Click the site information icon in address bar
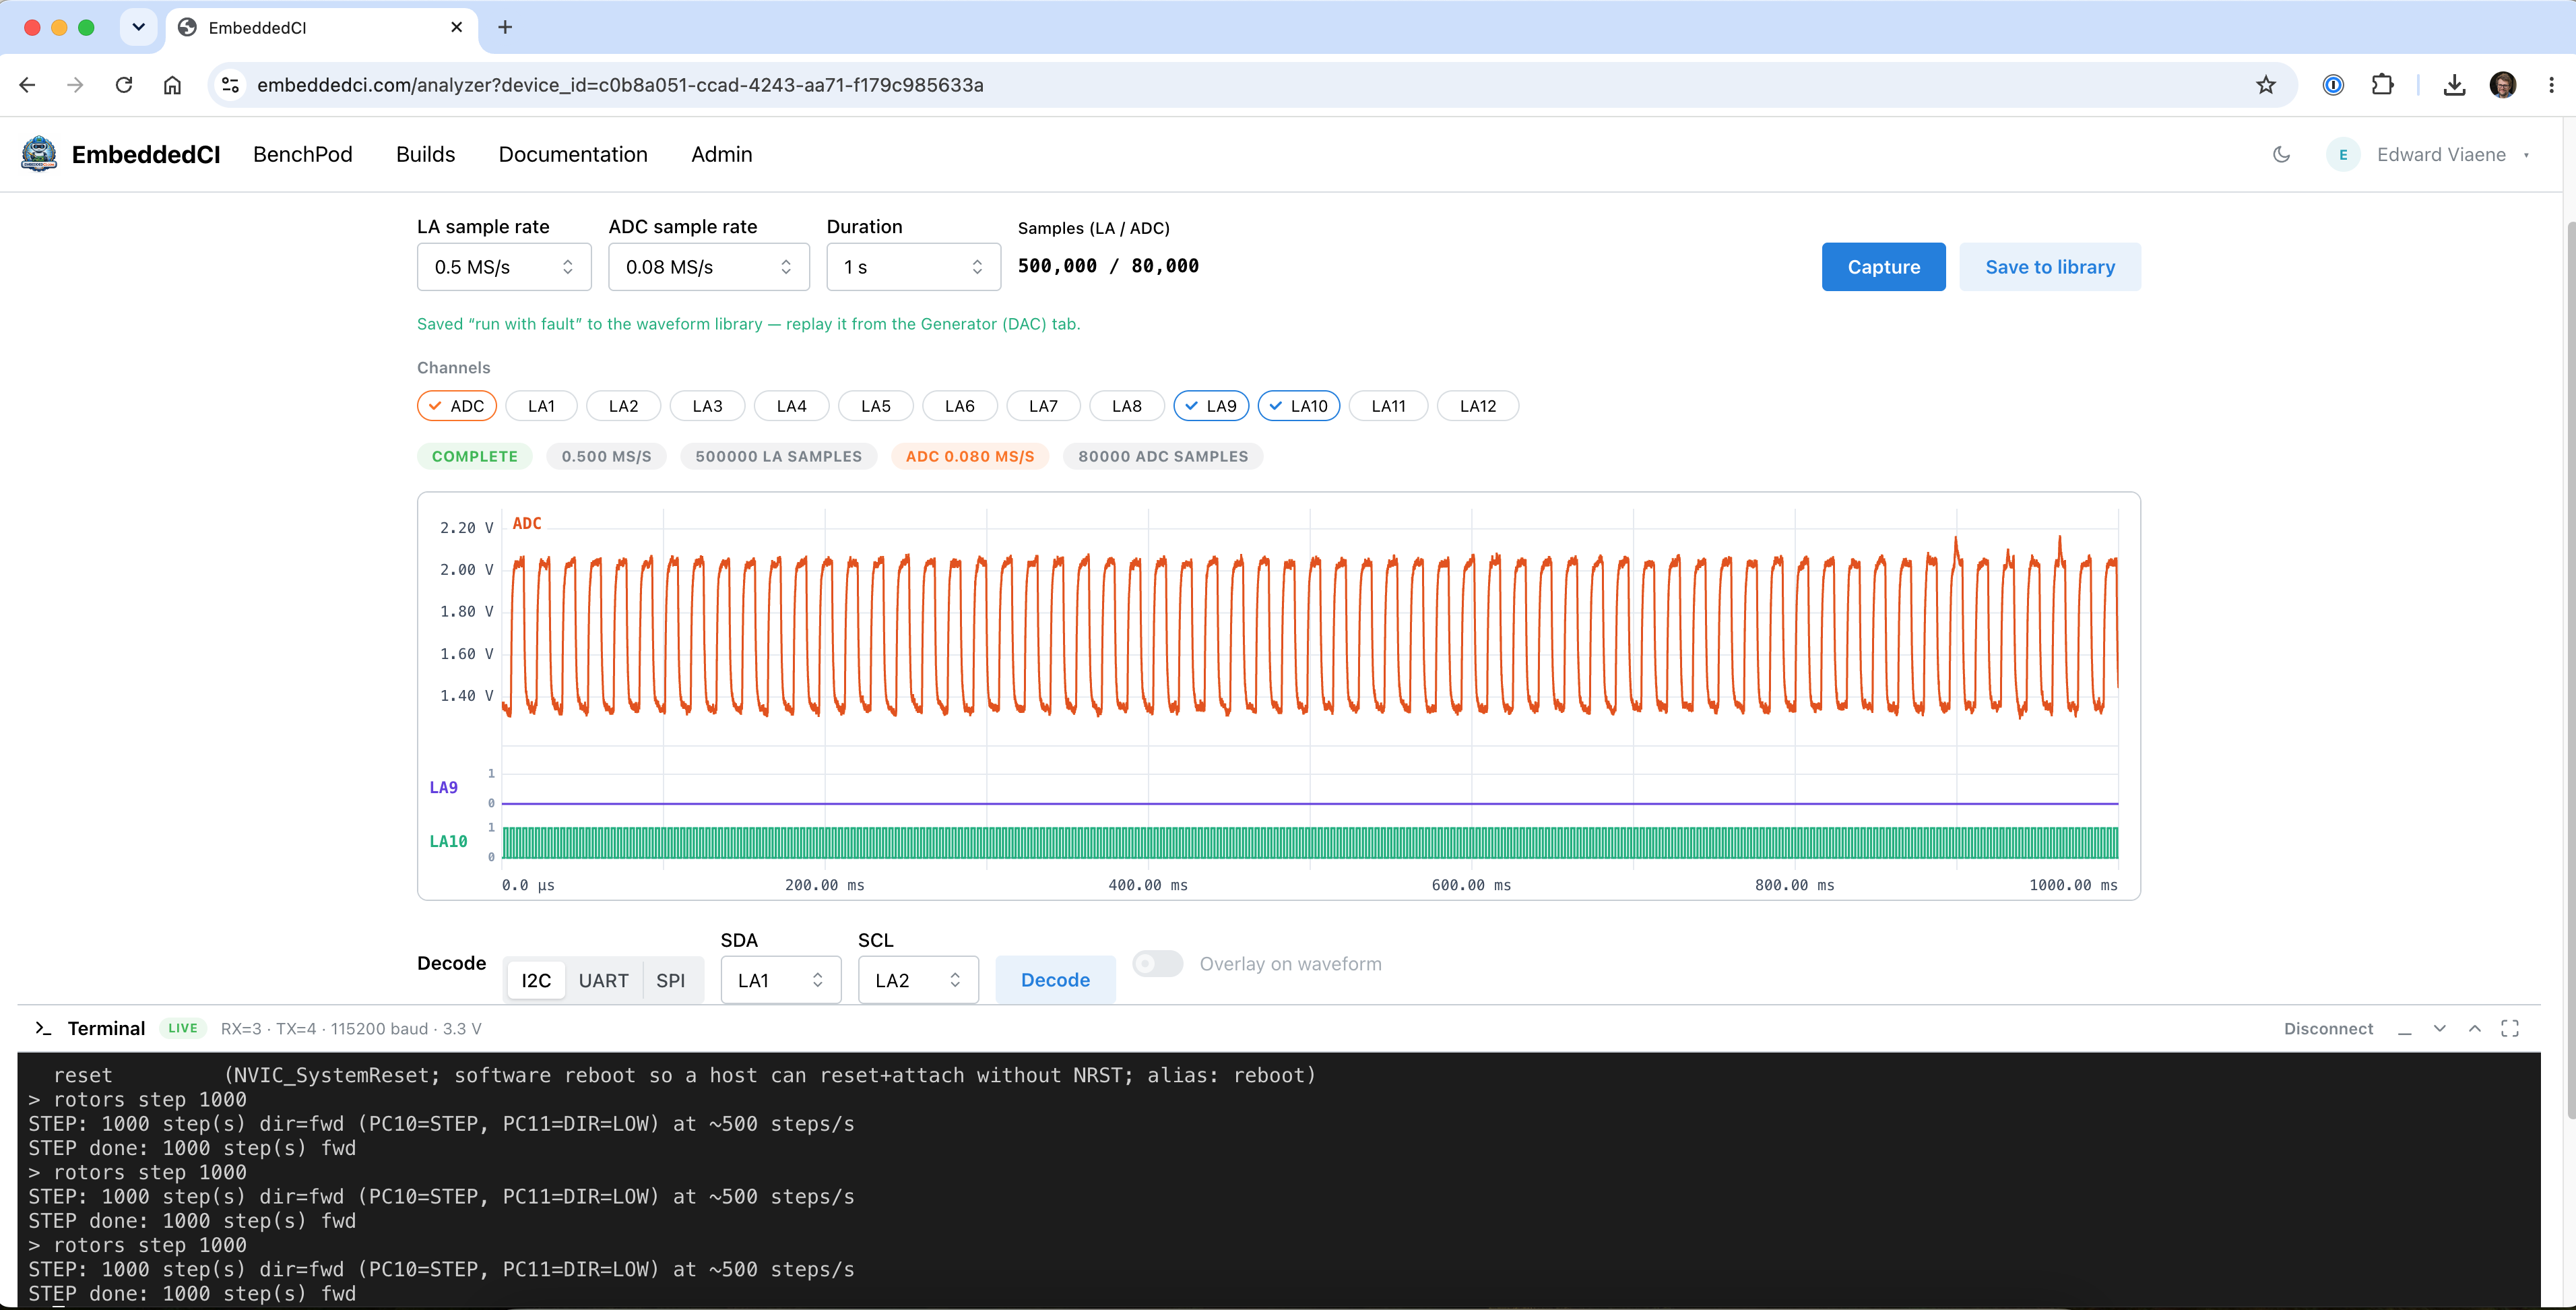This screenshot has width=2576, height=1310. pos(231,85)
